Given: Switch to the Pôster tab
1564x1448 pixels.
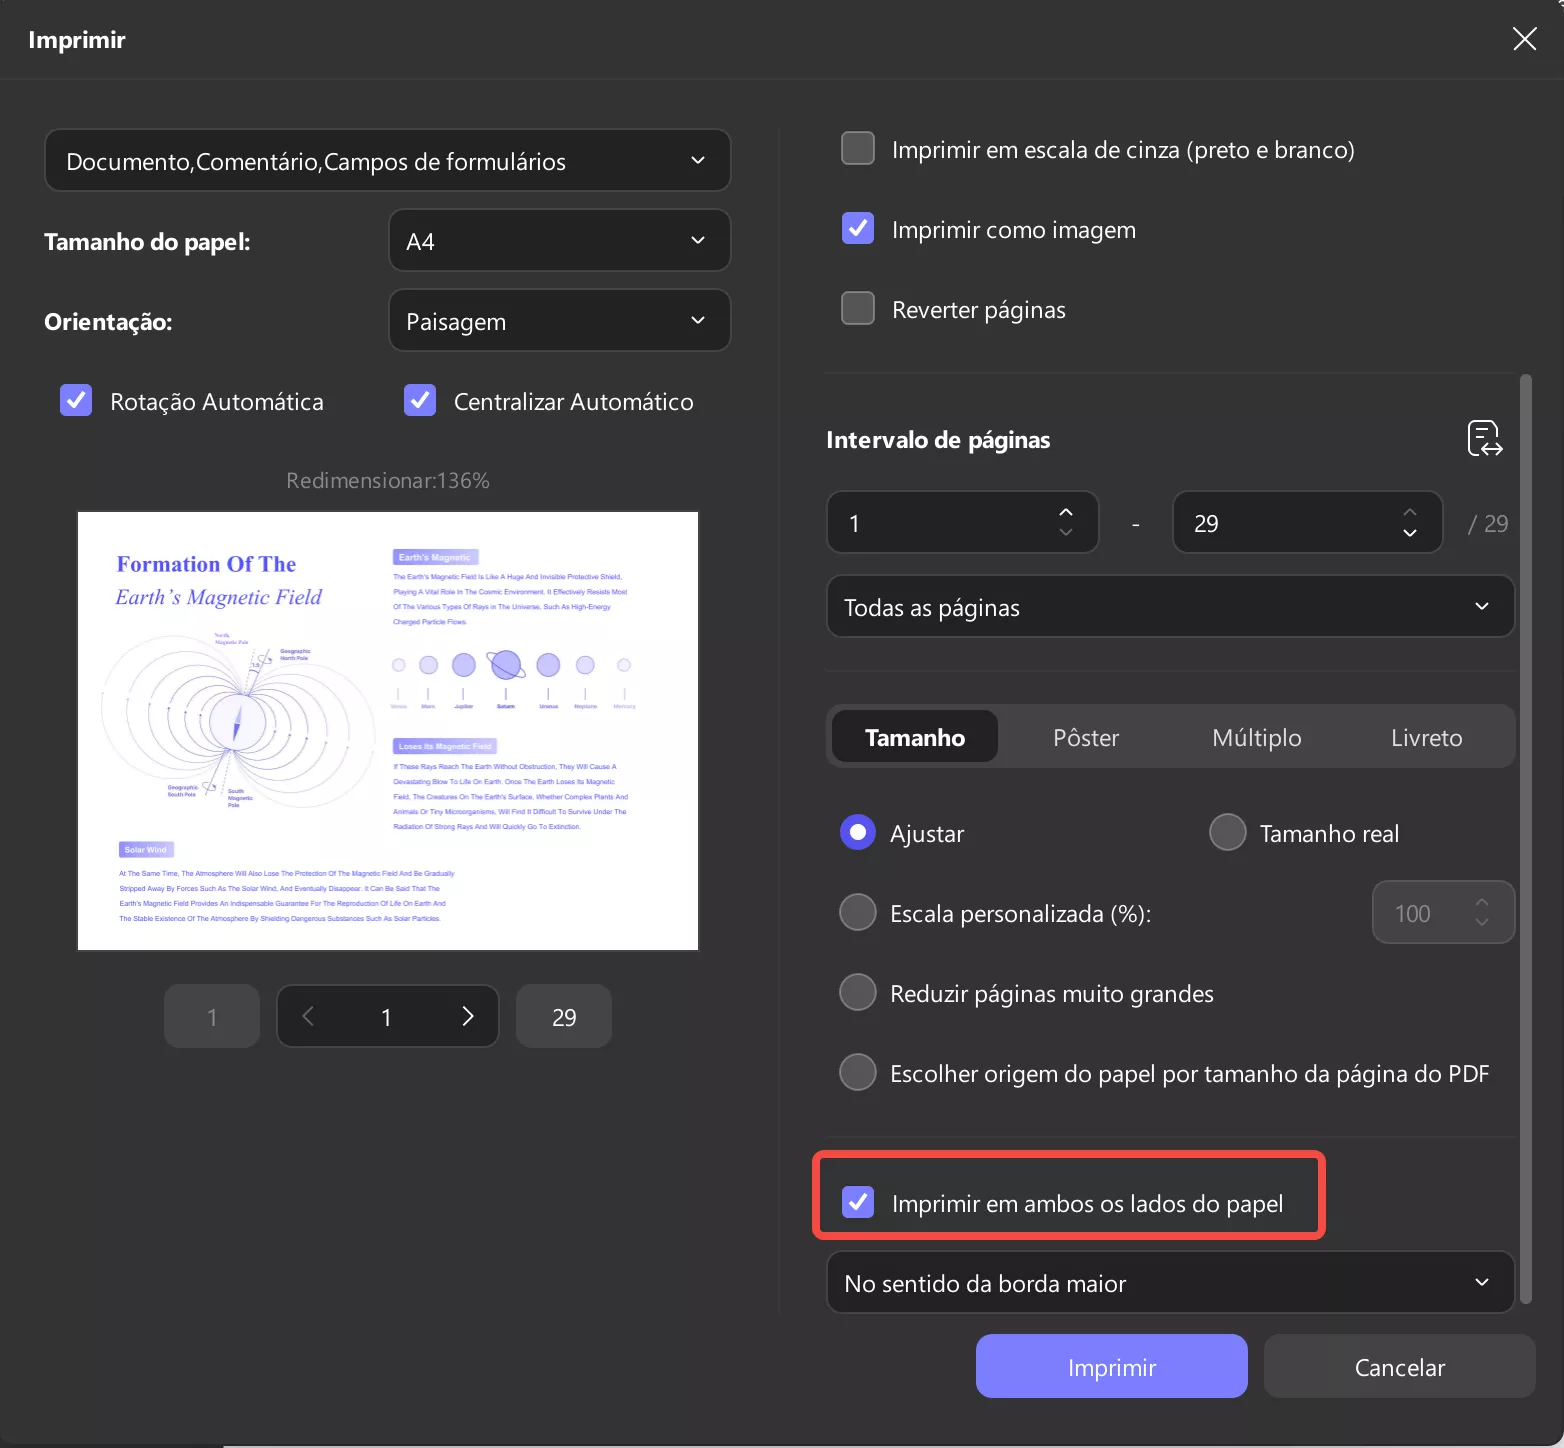Looking at the screenshot, I should 1085,737.
